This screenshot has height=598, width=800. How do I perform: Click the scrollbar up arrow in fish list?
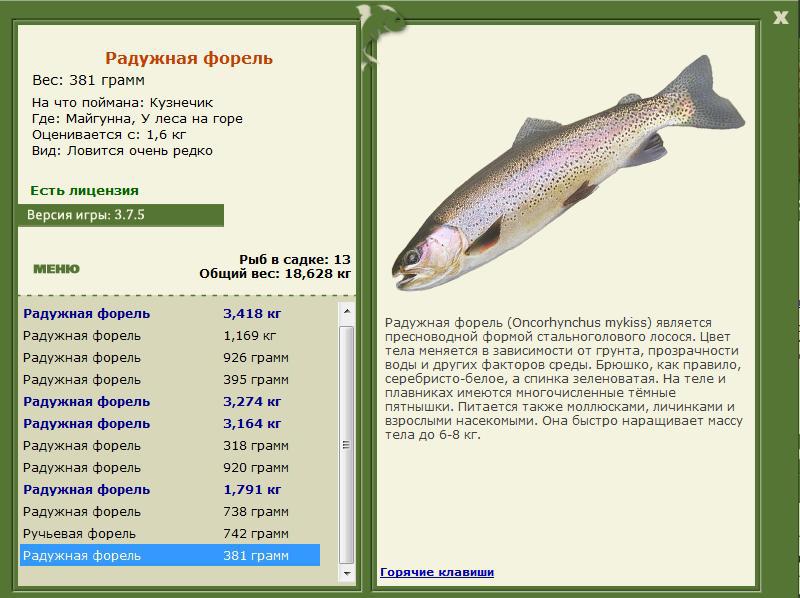tap(347, 311)
